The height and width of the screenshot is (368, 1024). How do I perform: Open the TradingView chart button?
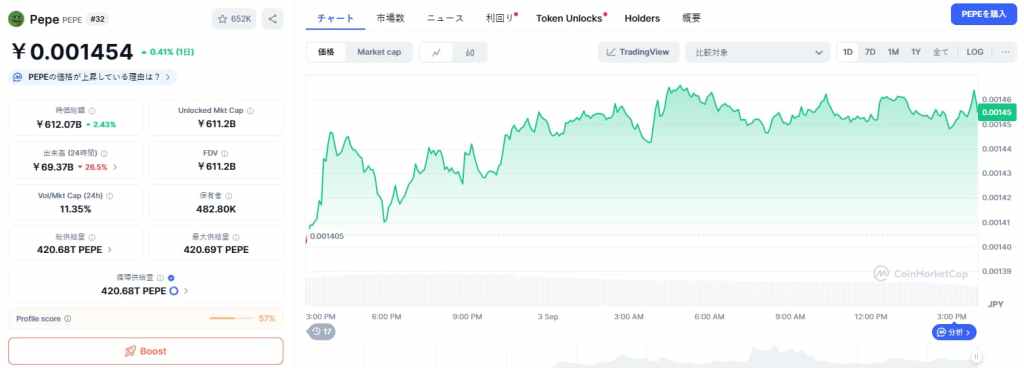click(638, 52)
